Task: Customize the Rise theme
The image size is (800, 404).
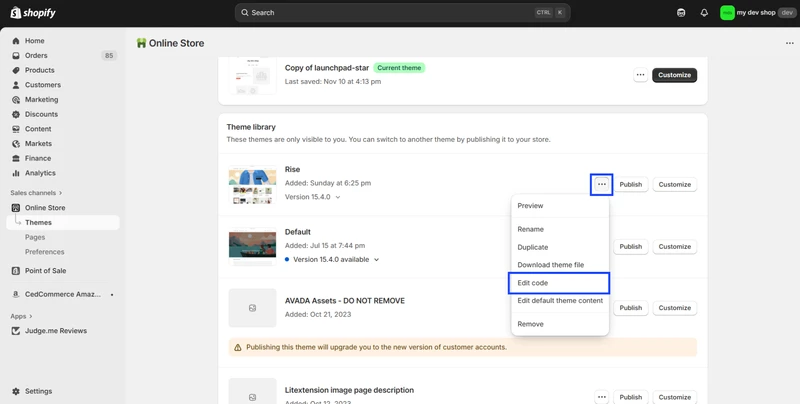Action: tap(674, 185)
